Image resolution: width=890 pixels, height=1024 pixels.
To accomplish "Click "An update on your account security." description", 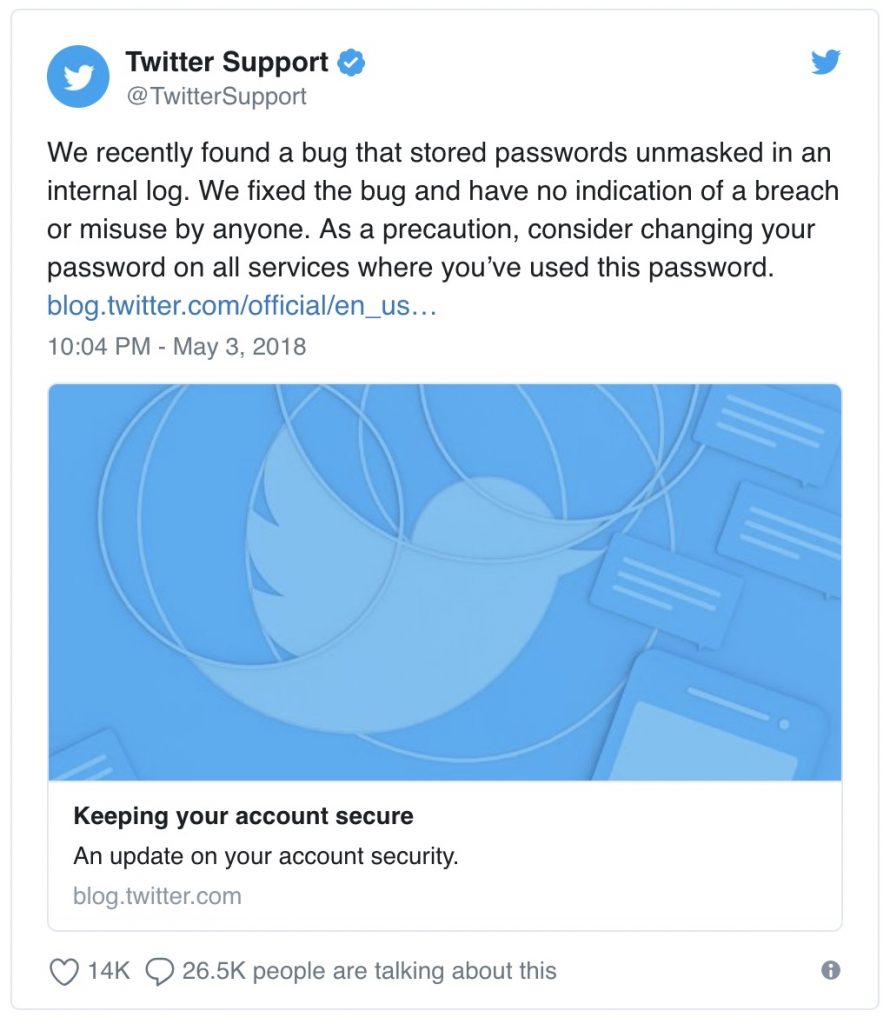I will (x=265, y=857).
